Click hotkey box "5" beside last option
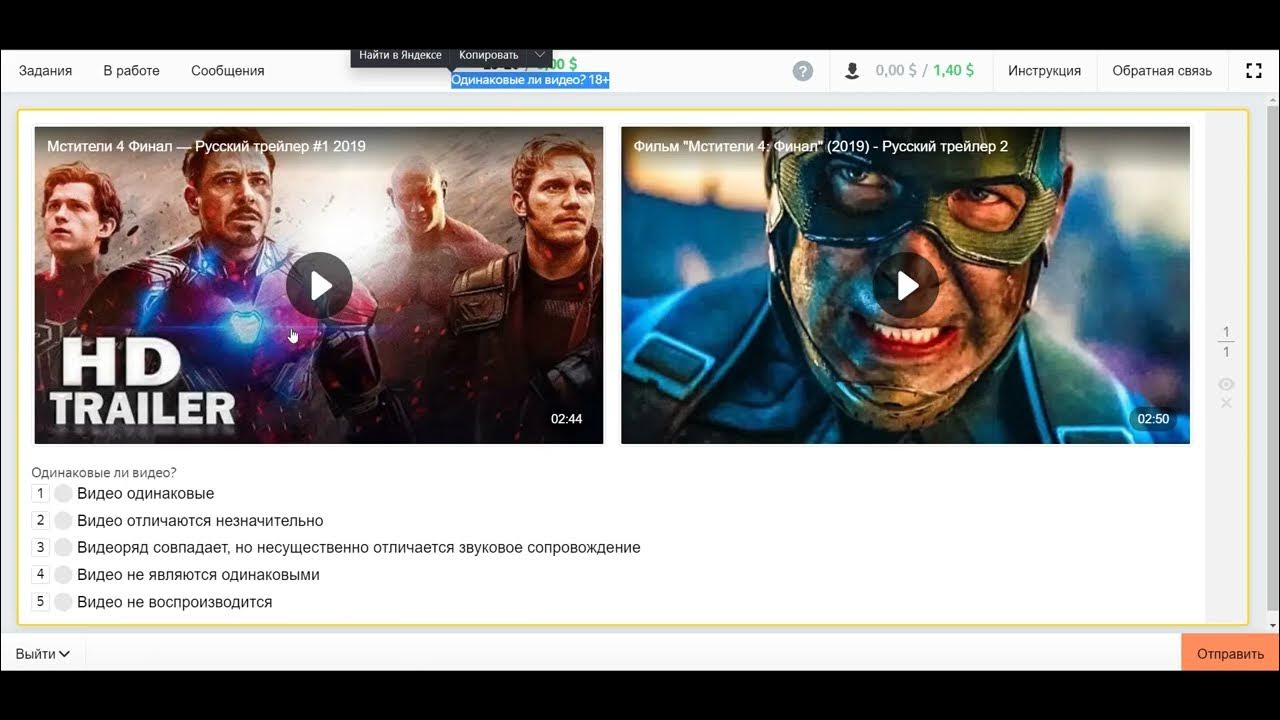The height and width of the screenshot is (720, 1280). tap(40, 601)
